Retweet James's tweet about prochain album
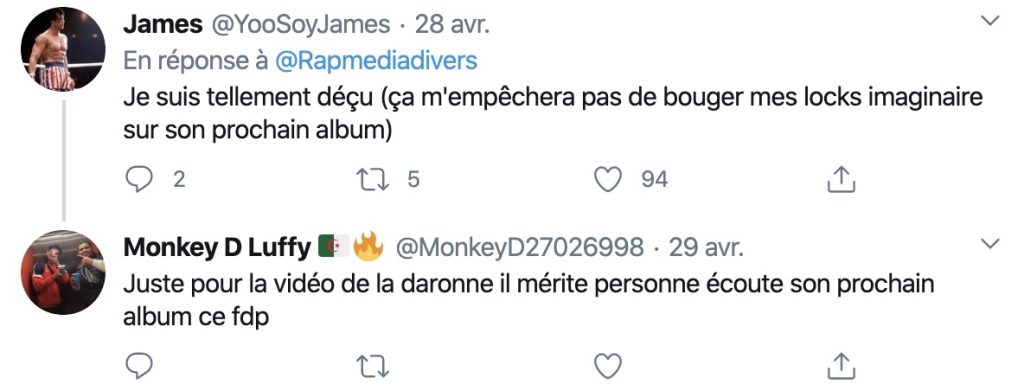The height and width of the screenshot is (391, 1024). coord(375,180)
